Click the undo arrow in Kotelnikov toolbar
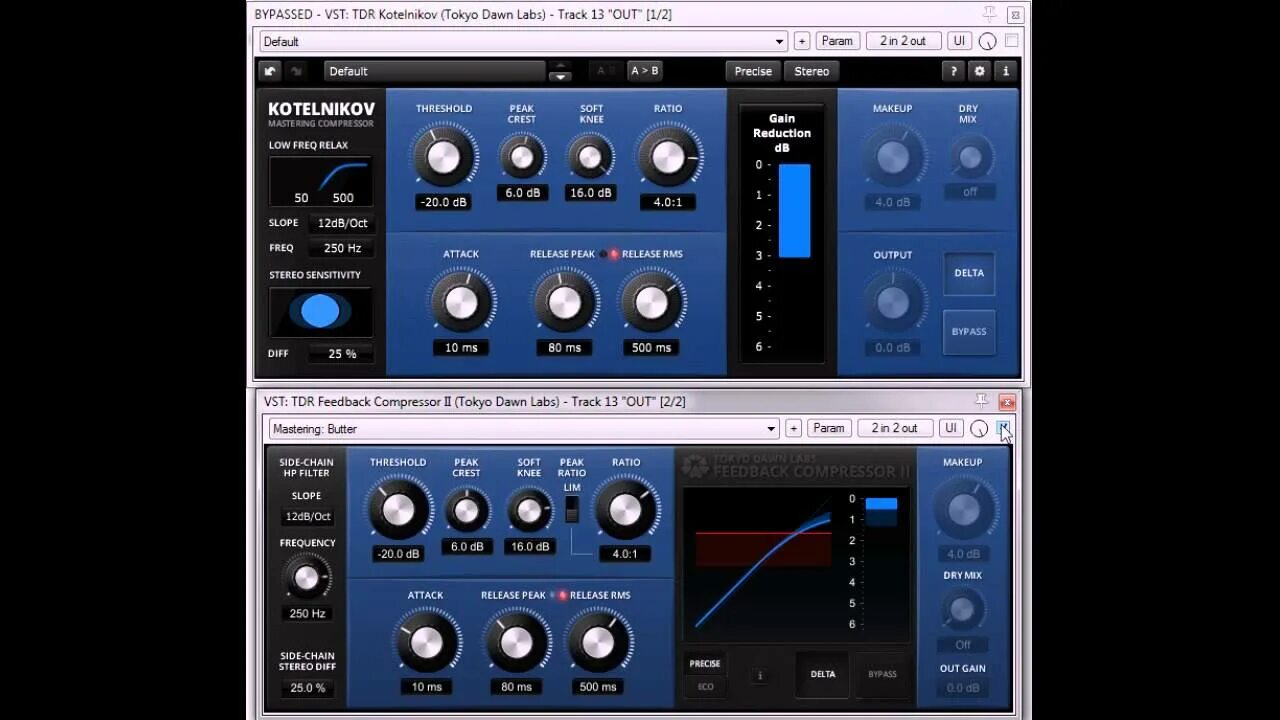The image size is (1280, 720). [x=270, y=71]
